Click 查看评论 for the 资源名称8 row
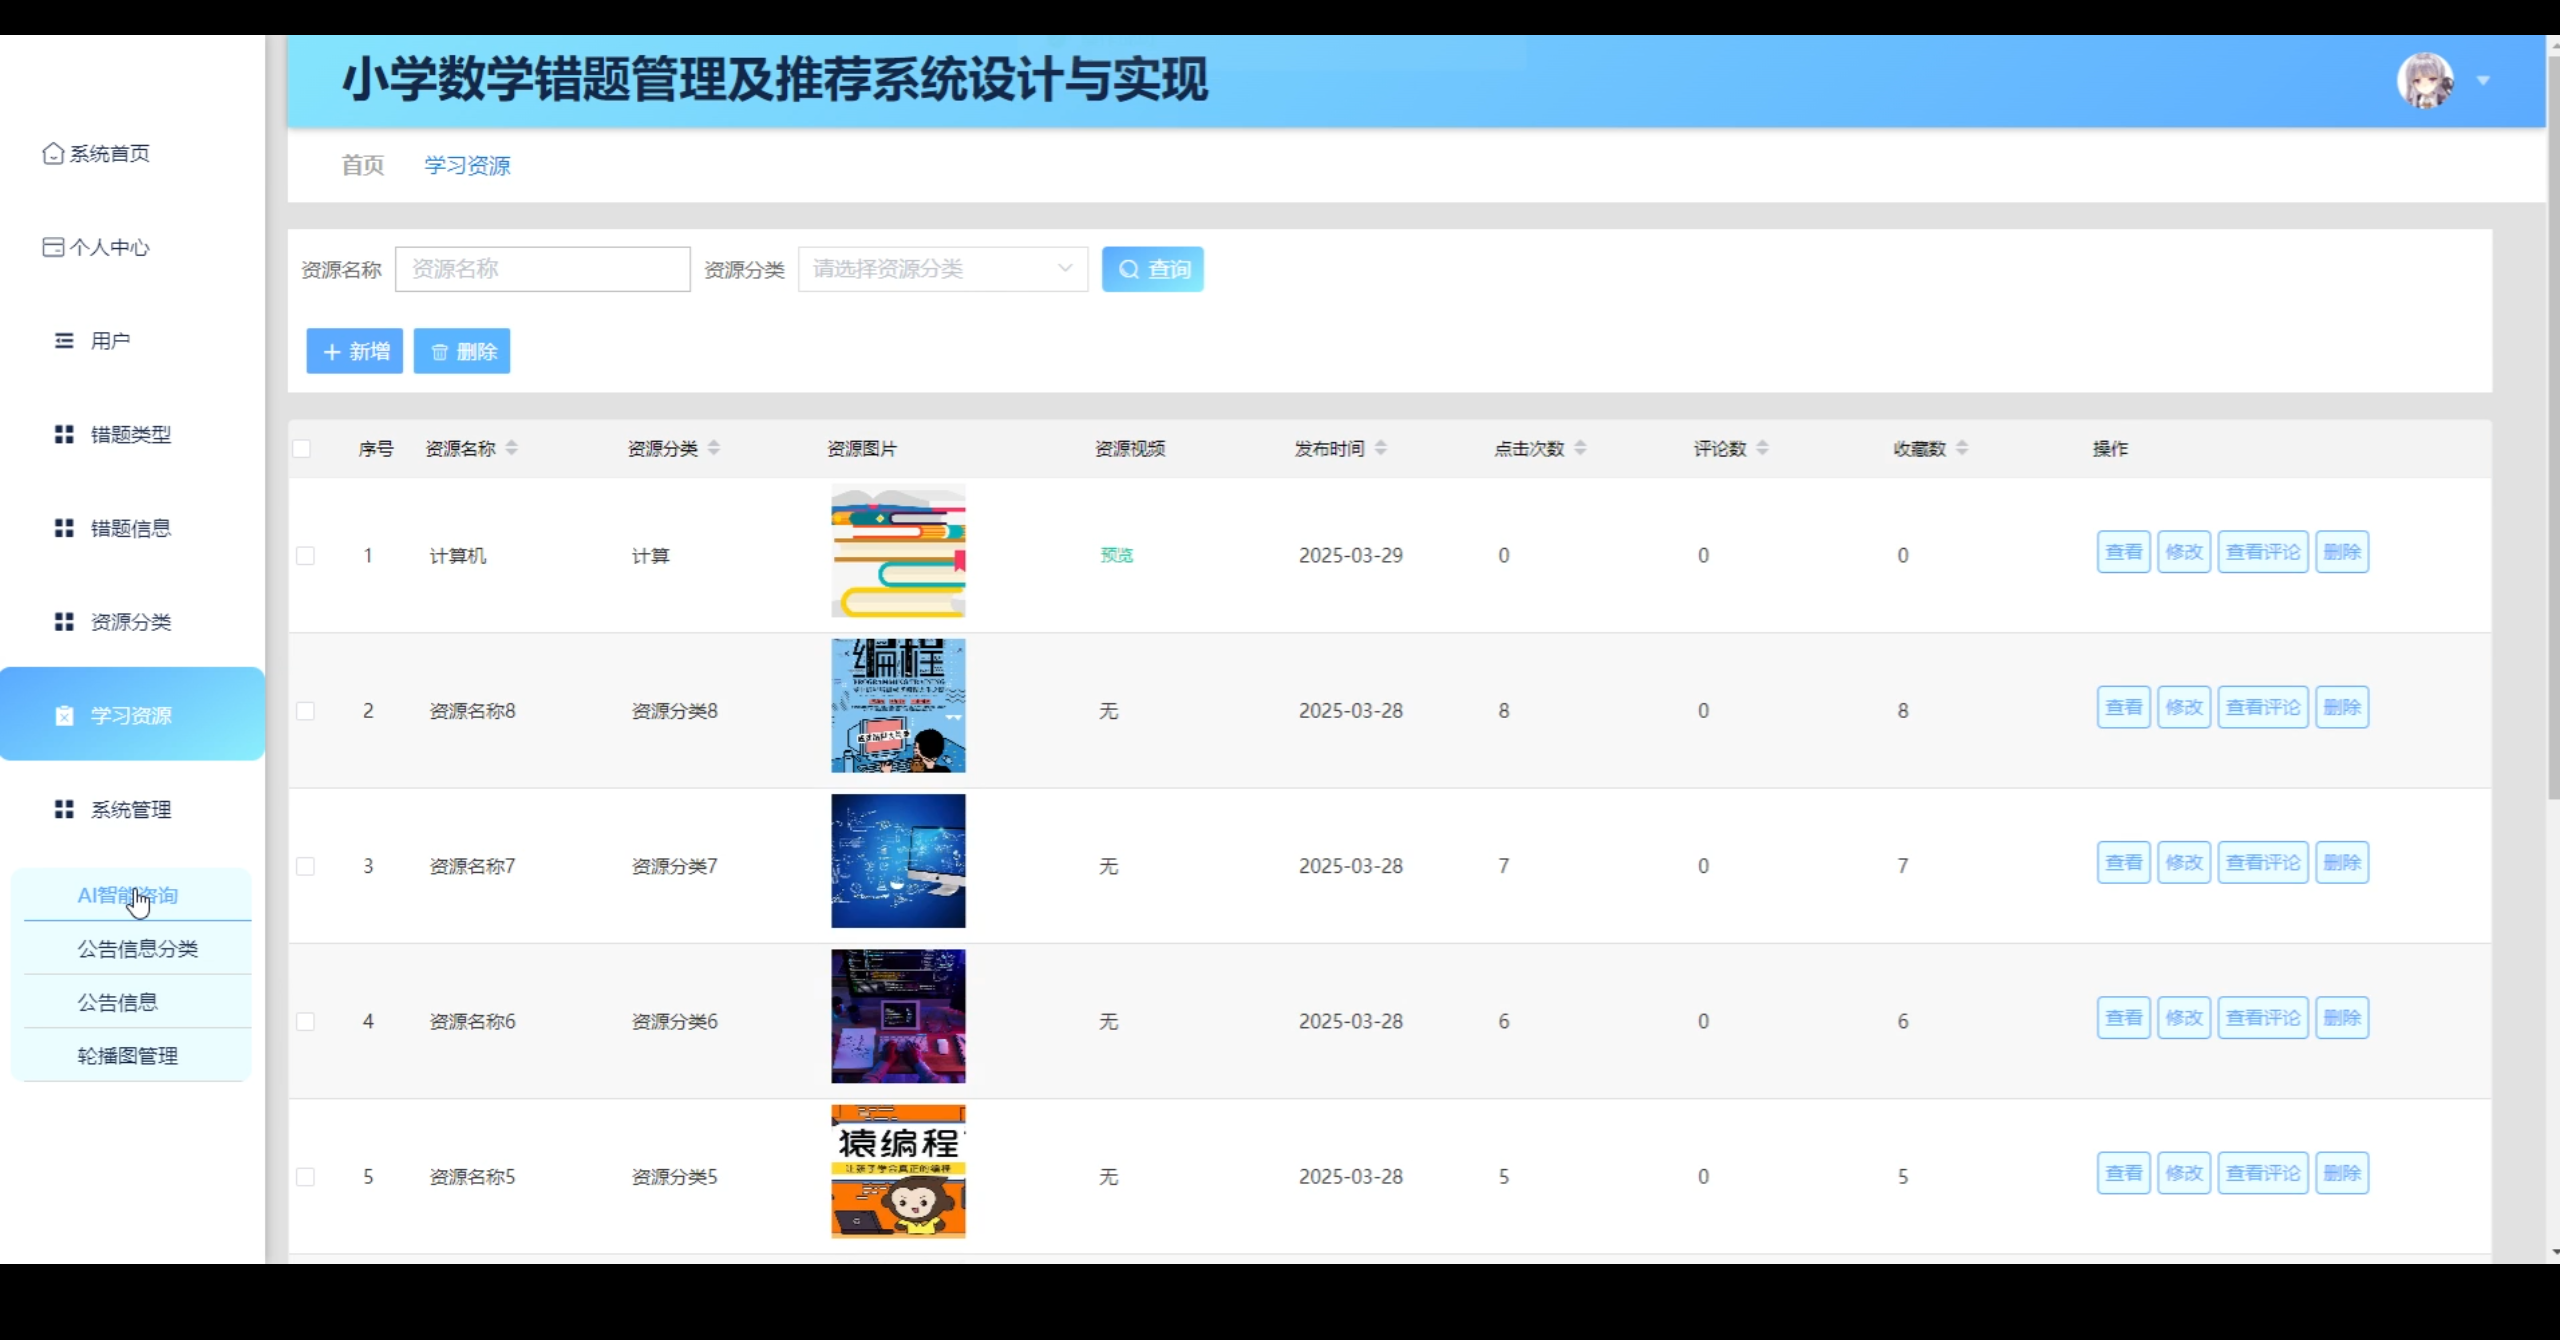2560x1340 pixels. (x=2262, y=708)
